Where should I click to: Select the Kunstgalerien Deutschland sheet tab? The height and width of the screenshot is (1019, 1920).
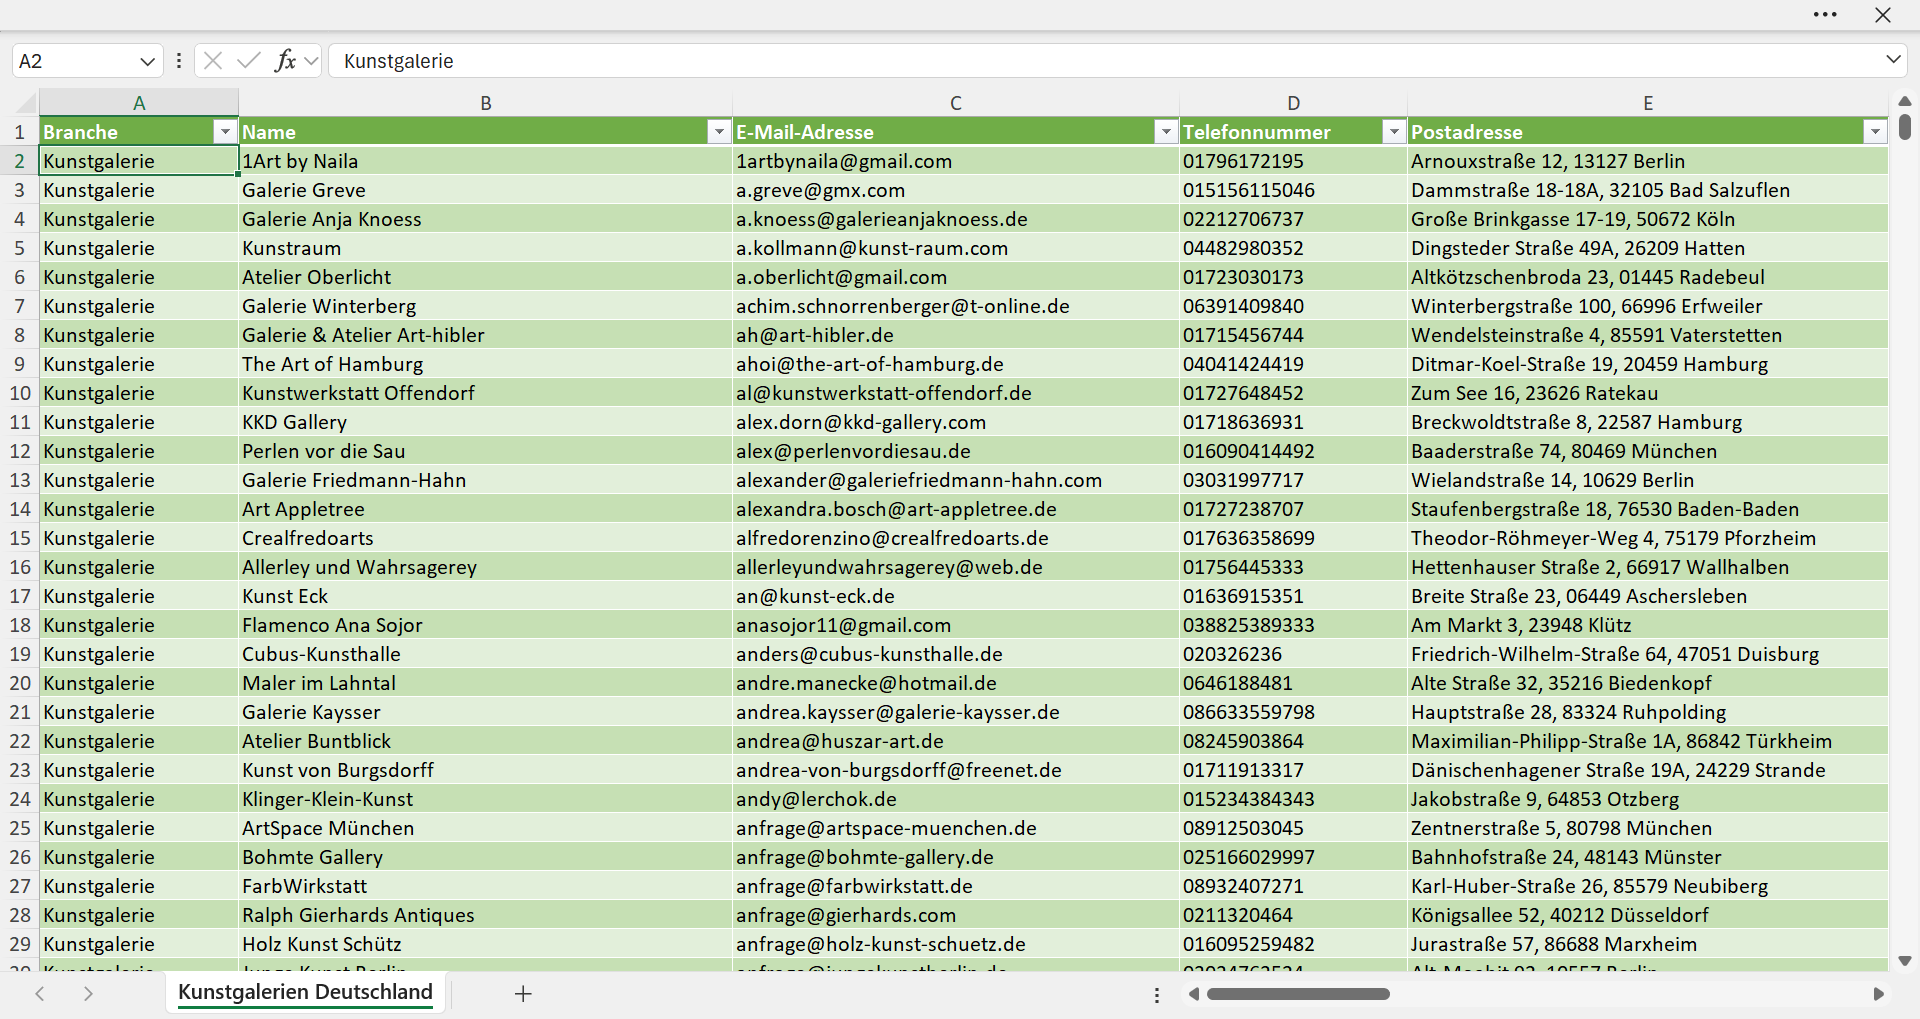click(305, 992)
